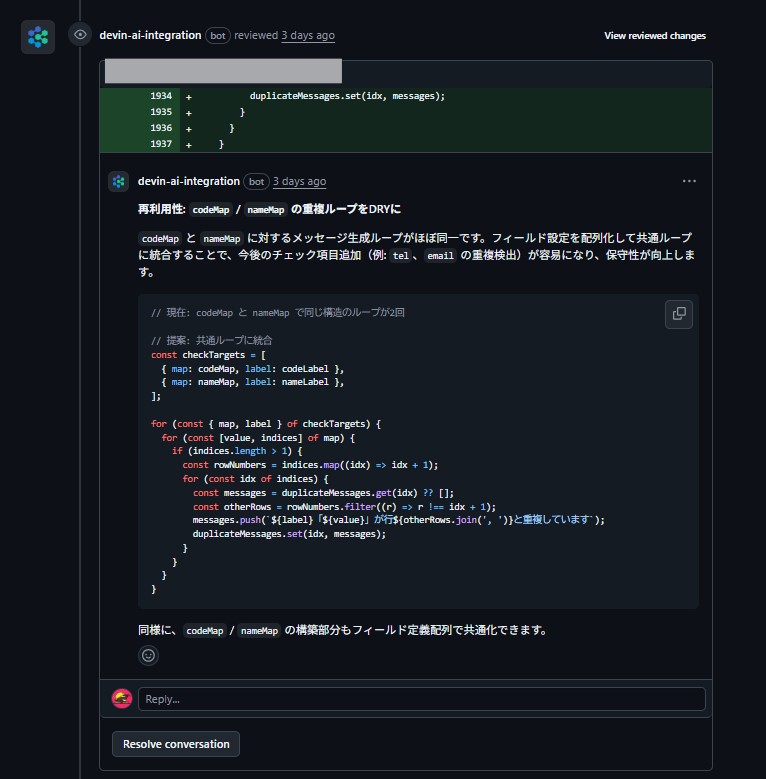
Task: Click the 'tel' inline code in comment
Action: (x=400, y=255)
